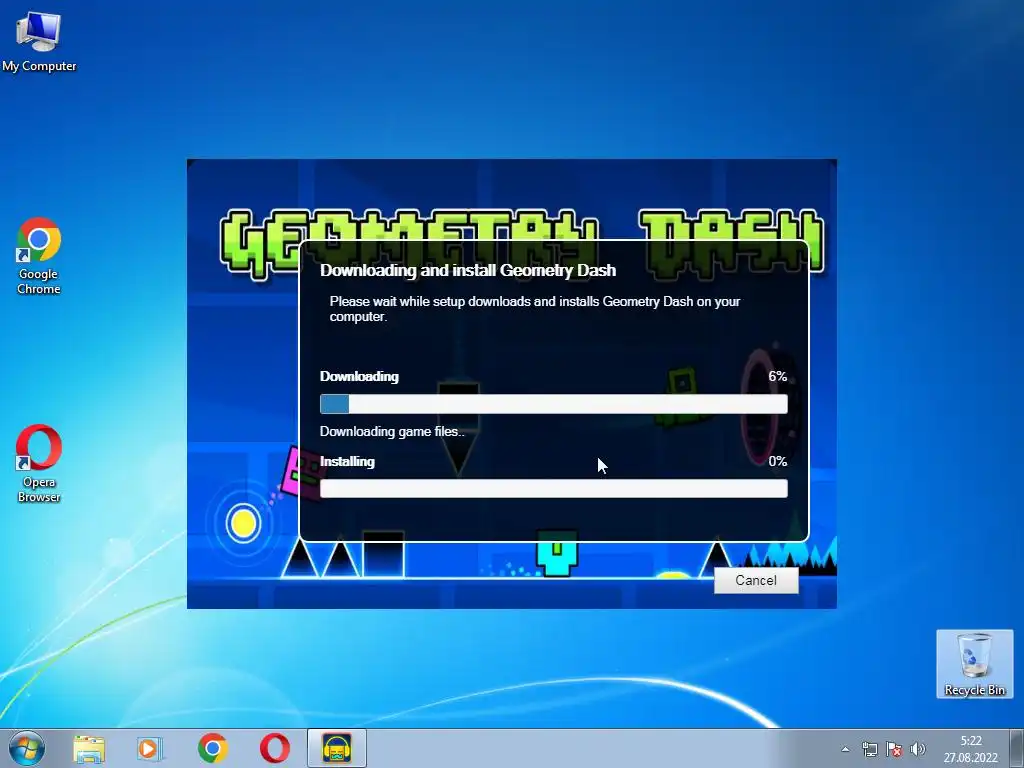The width and height of the screenshot is (1024, 768).
Task: Click the 'Please wait while setup' message
Action: coord(535,309)
